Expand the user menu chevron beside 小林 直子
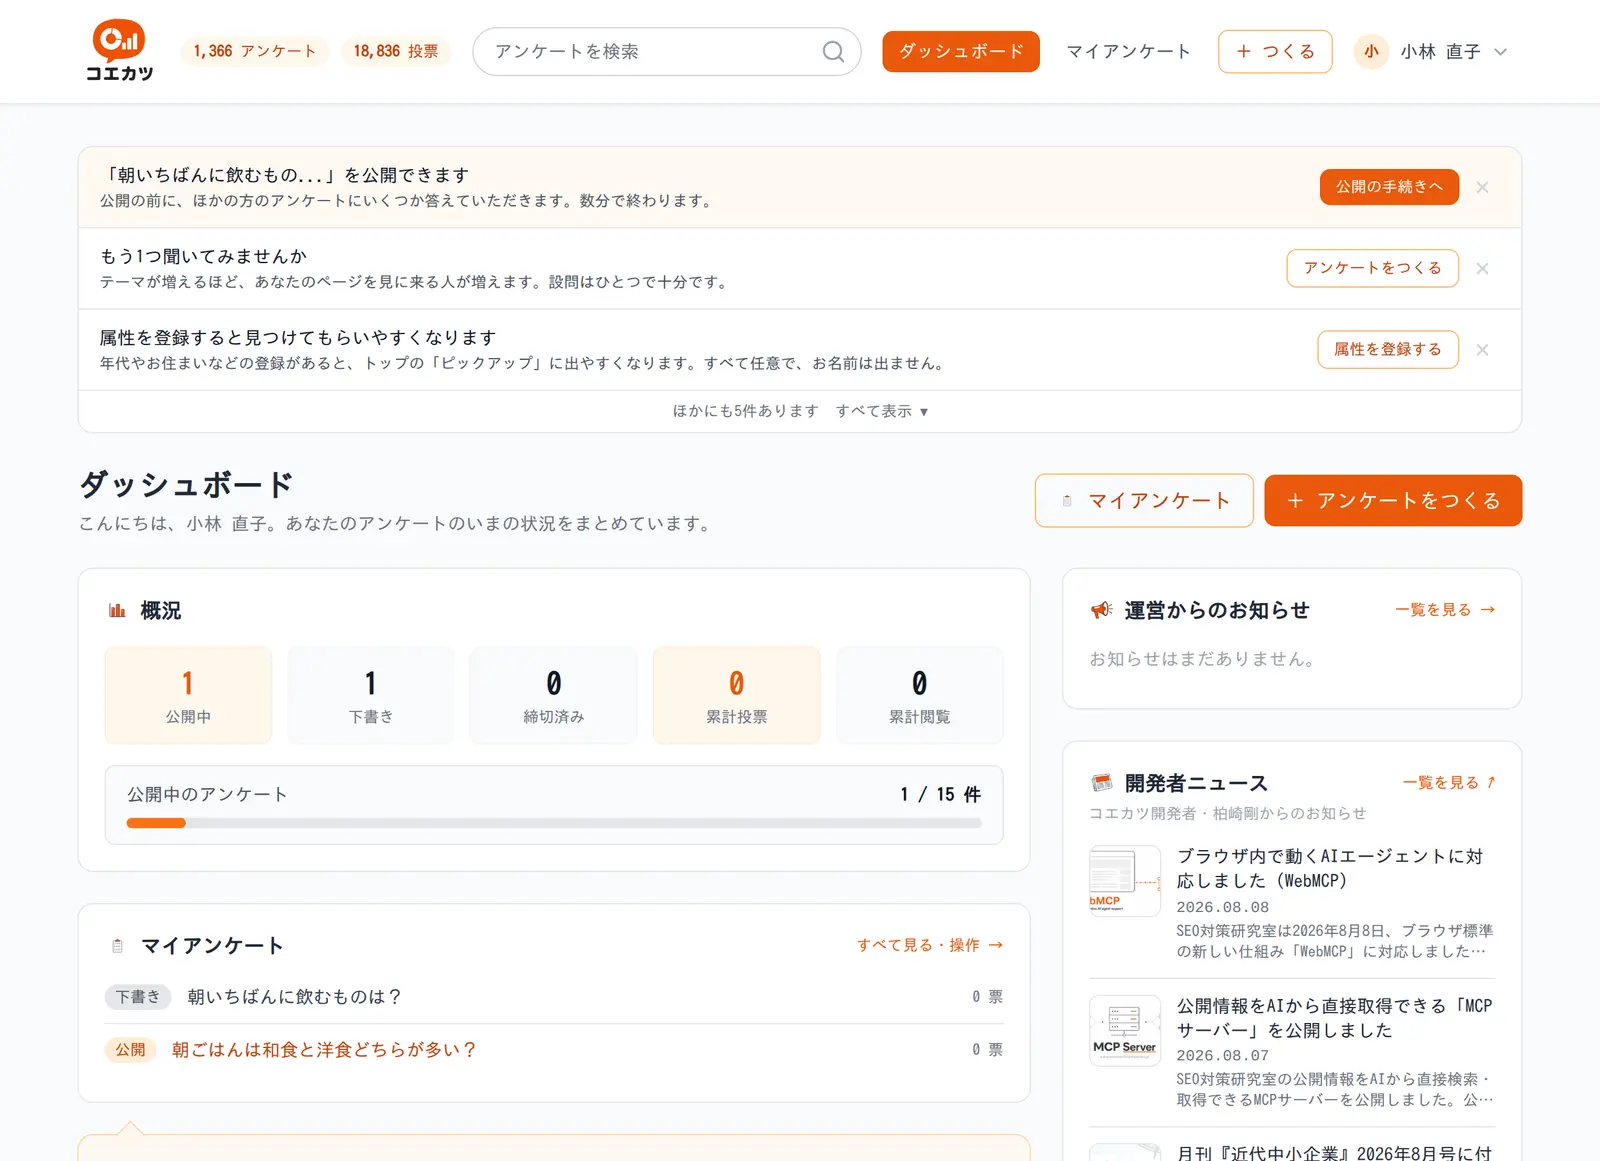Screen dimensions: 1600x1161 [x=1500, y=52]
